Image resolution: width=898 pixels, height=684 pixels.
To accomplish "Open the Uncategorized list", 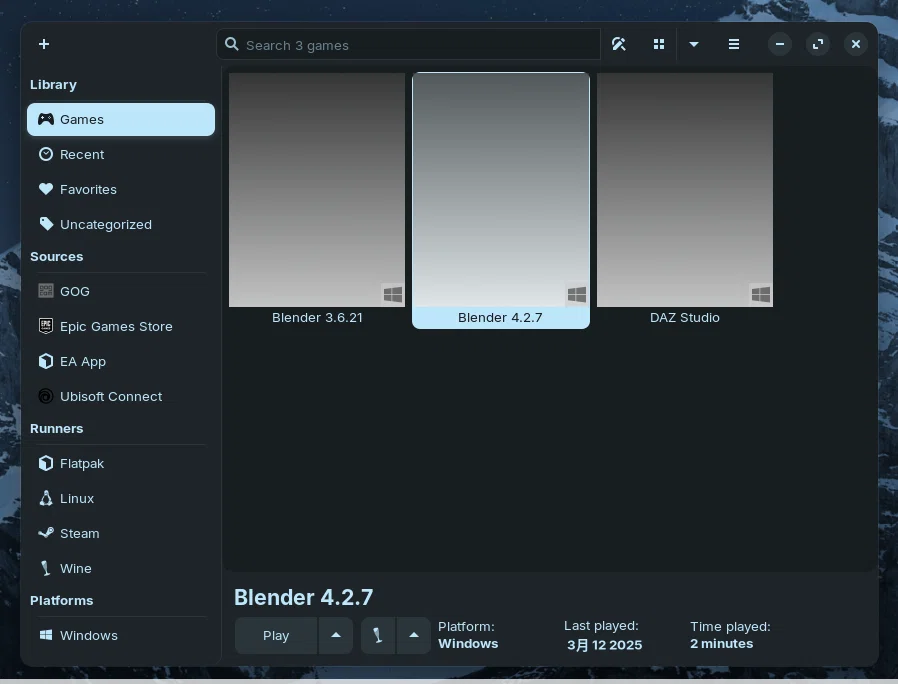I will (x=121, y=224).
